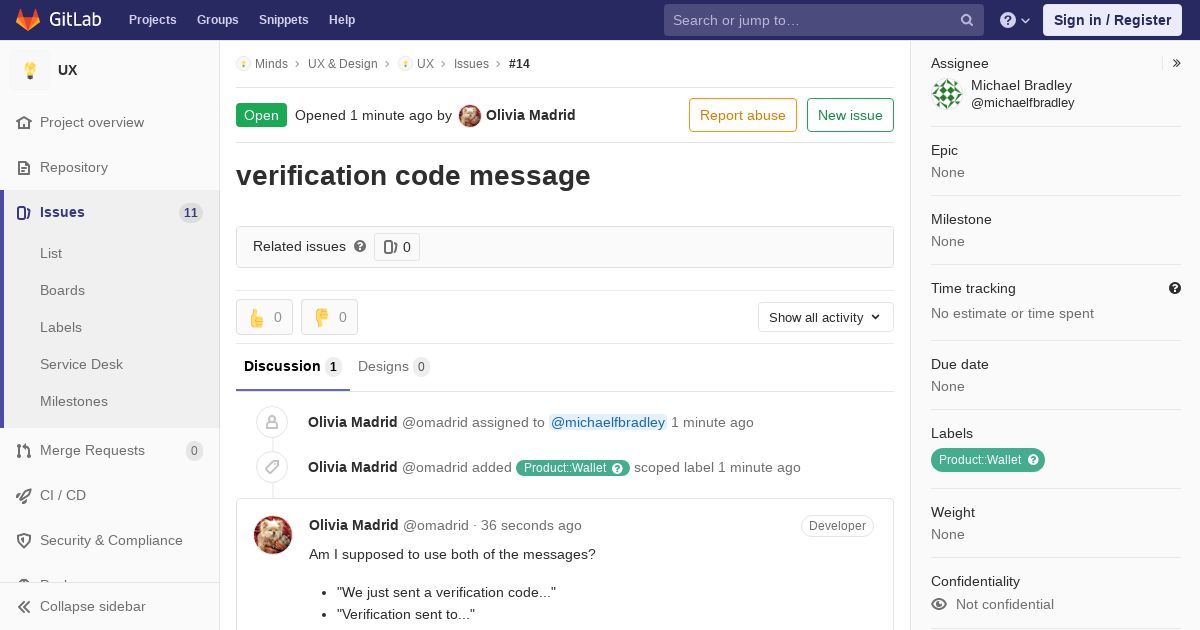Click the assigned-user activity icon
1200x630 pixels.
(x=272, y=422)
